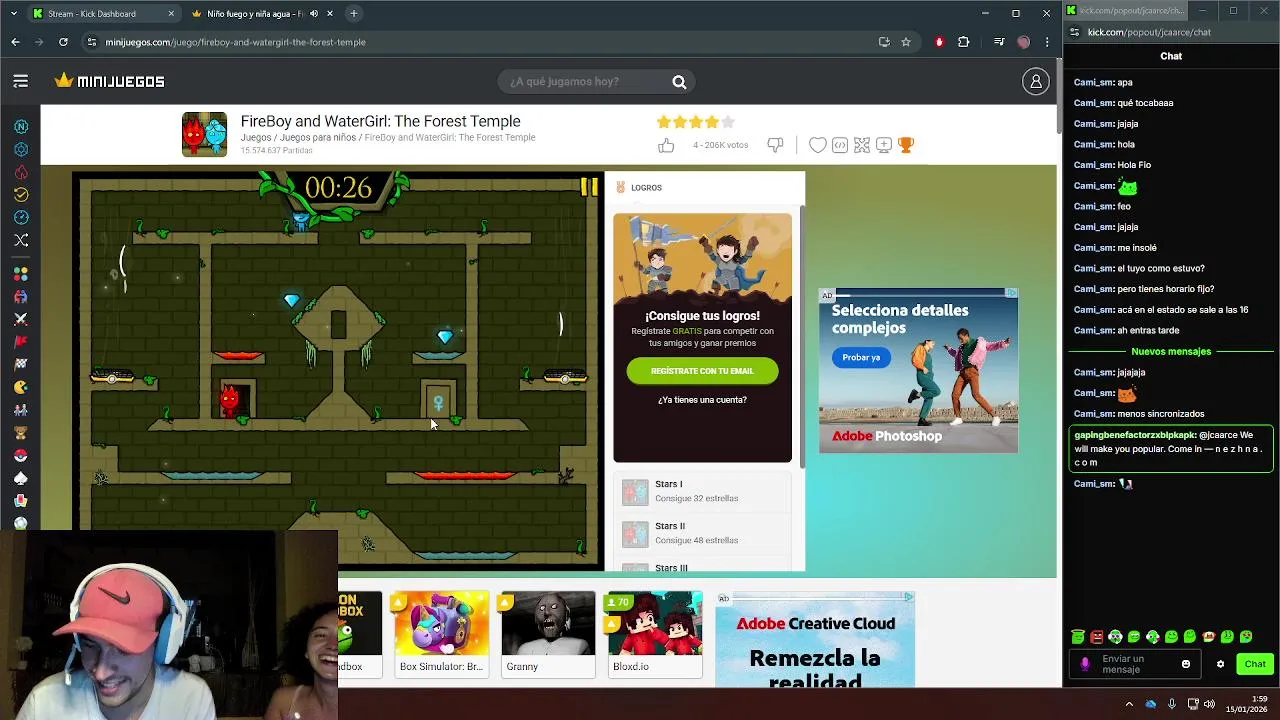The width and height of the screenshot is (1280, 720).
Task: Open the browser extensions puzzle icon
Action: pyautogui.click(x=964, y=42)
